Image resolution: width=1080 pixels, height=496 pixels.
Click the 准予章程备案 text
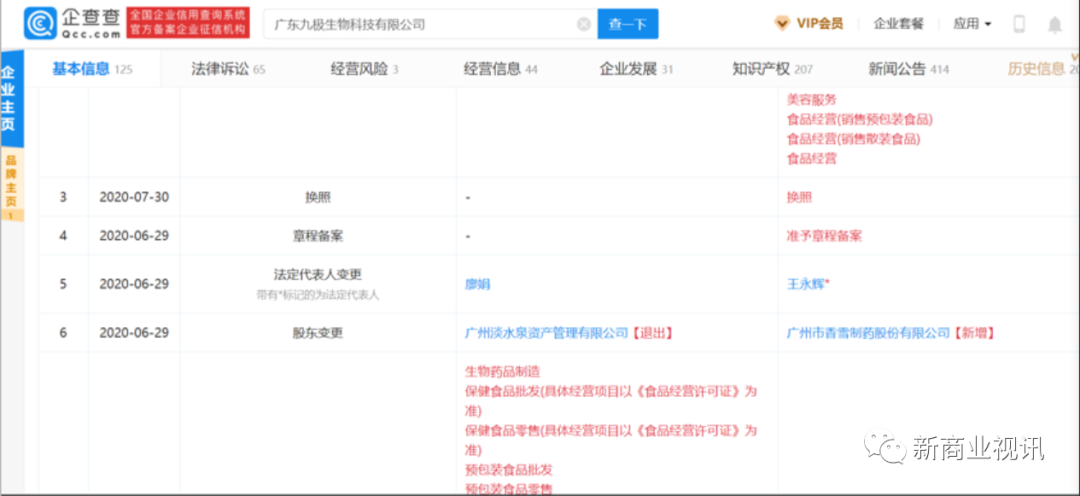tap(824, 236)
